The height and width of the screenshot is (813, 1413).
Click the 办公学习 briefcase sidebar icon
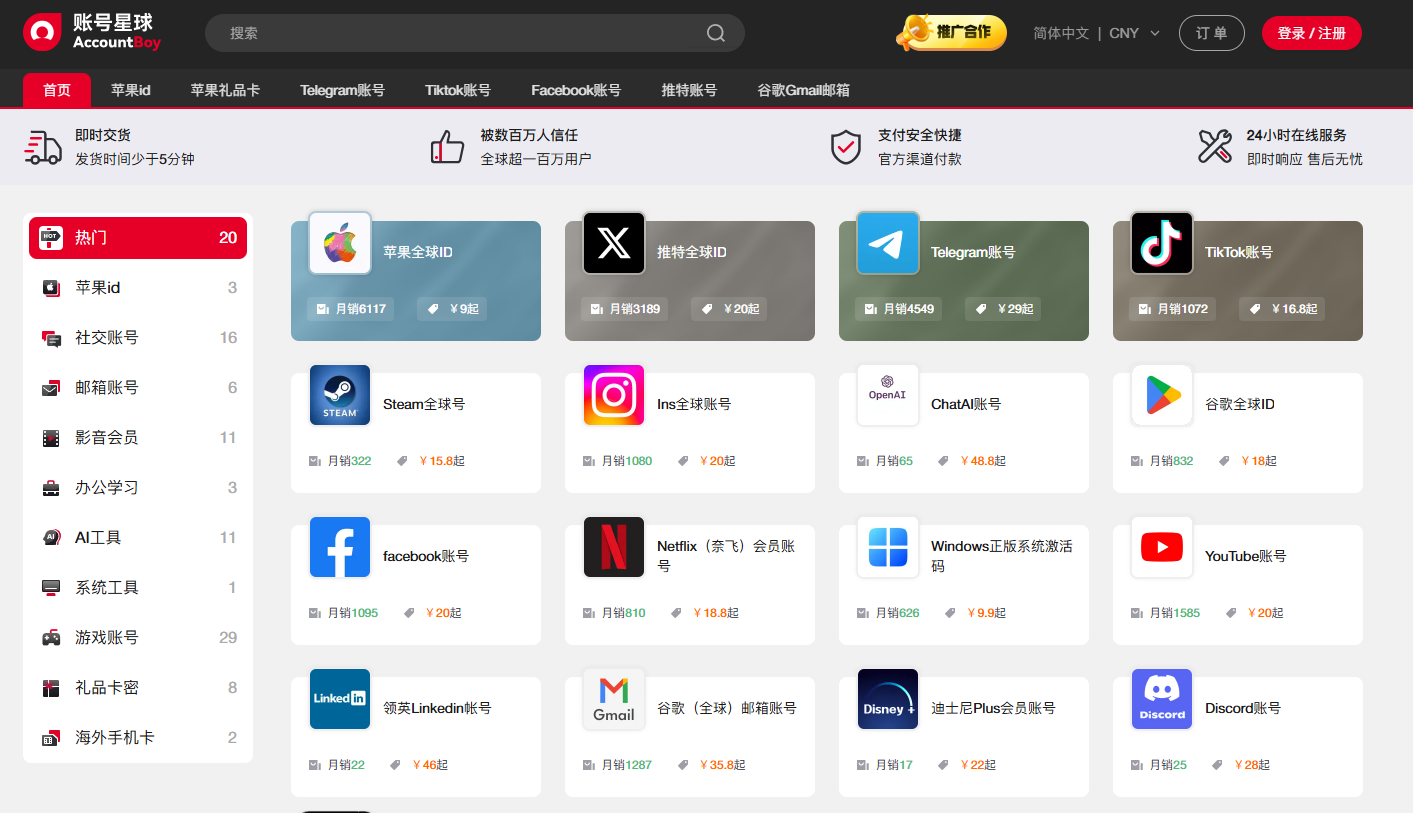(x=51, y=488)
